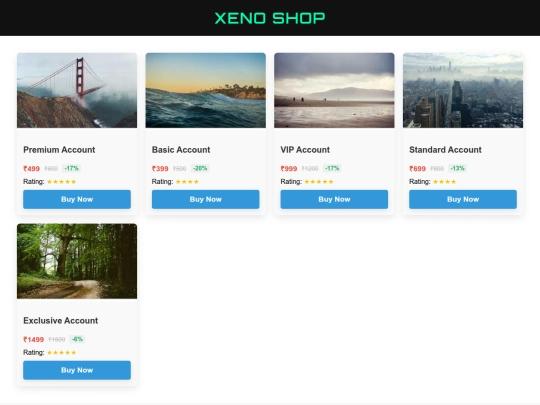Open the forest path product image

(x=77, y=261)
